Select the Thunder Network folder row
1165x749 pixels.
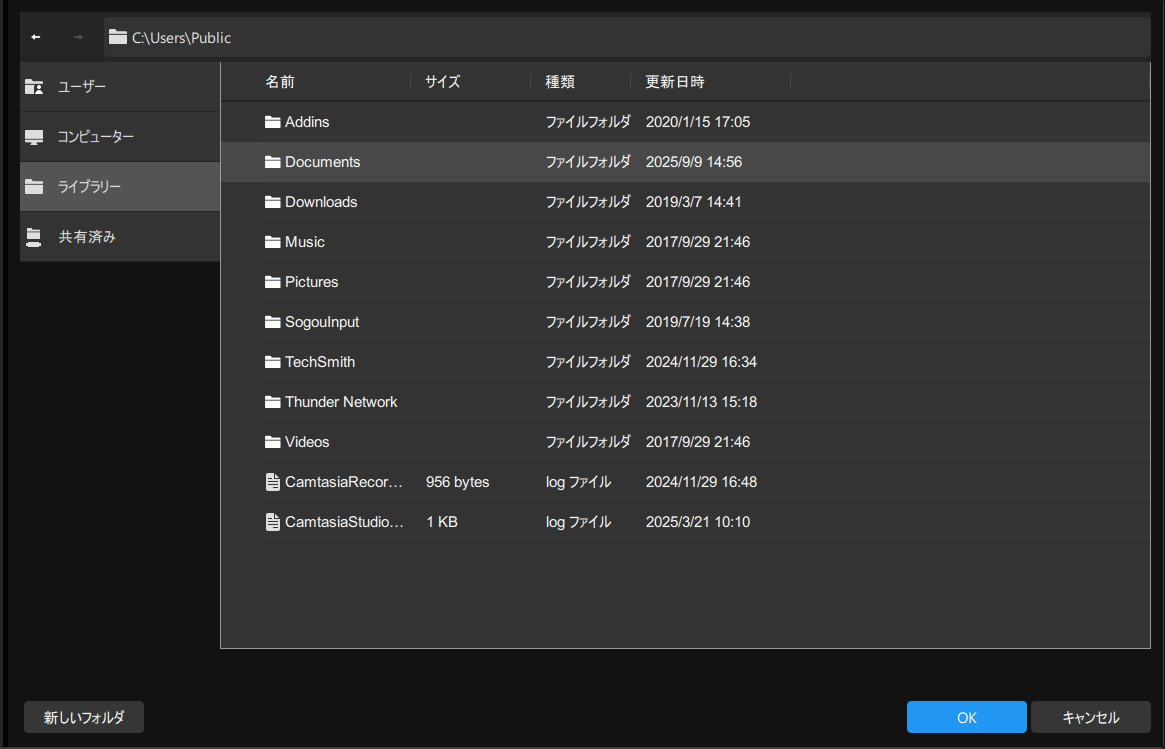pyautogui.click(x=684, y=402)
